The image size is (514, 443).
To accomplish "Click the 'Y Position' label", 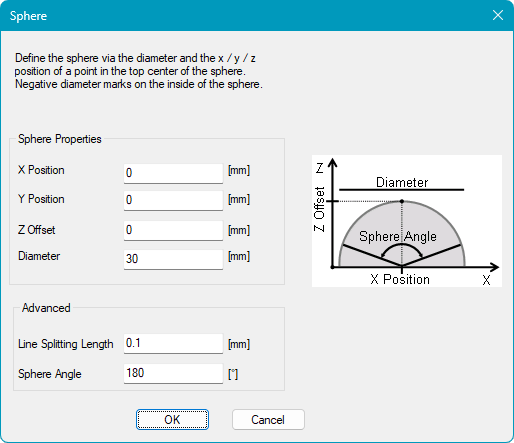I will [41, 199].
